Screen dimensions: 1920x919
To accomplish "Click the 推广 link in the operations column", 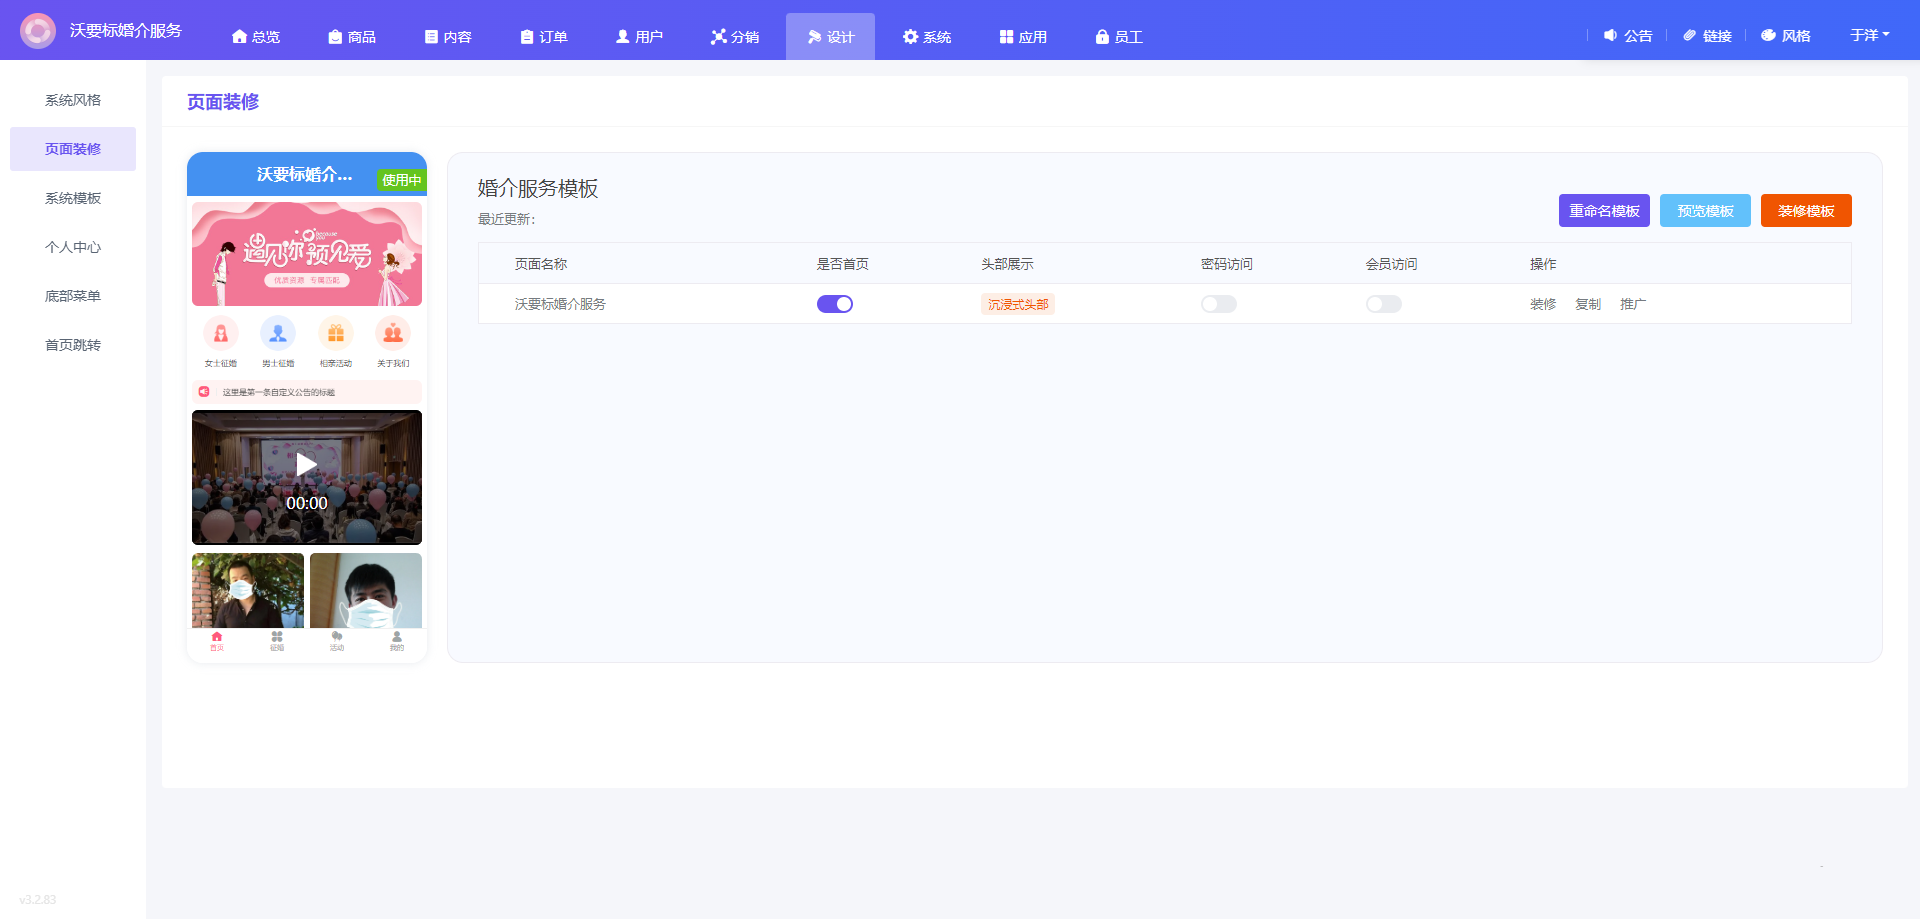I will pos(1633,304).
